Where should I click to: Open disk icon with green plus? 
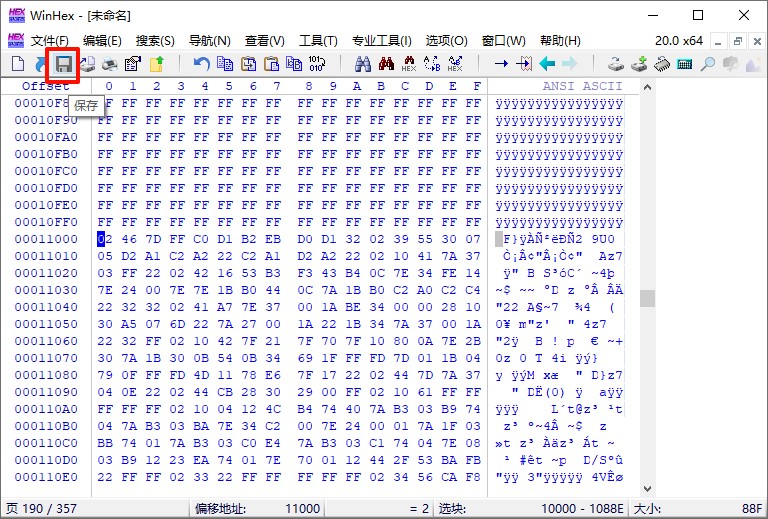pyautogui.click(x=639, y=64)
